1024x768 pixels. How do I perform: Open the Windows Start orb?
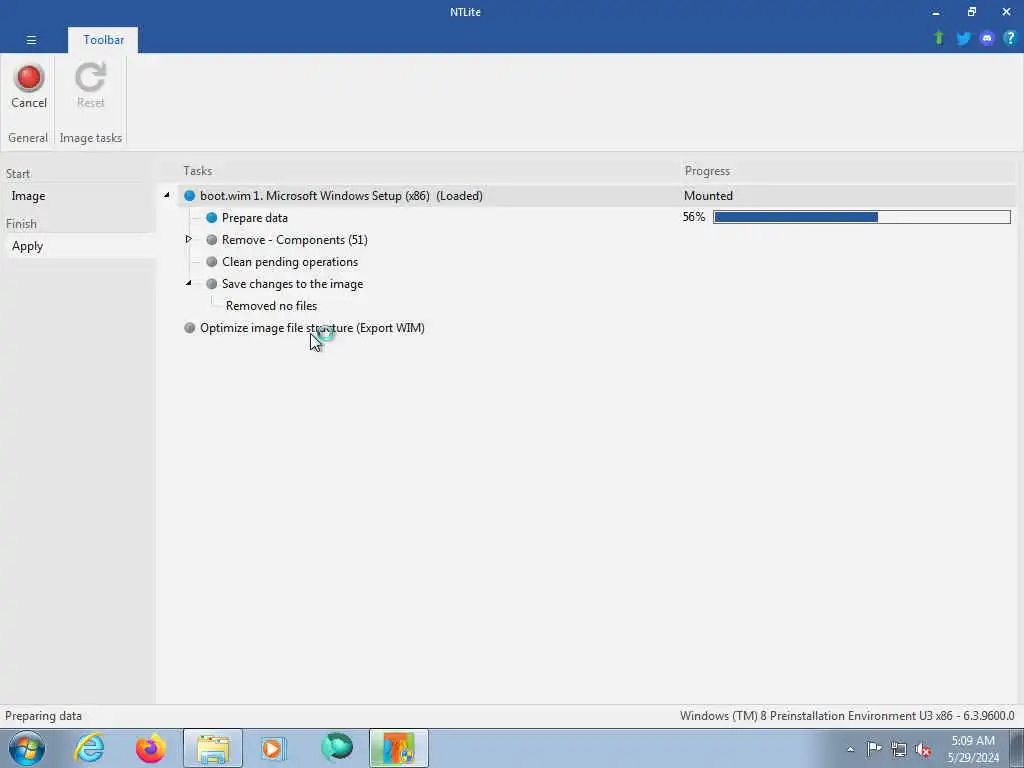pos(27,748)
